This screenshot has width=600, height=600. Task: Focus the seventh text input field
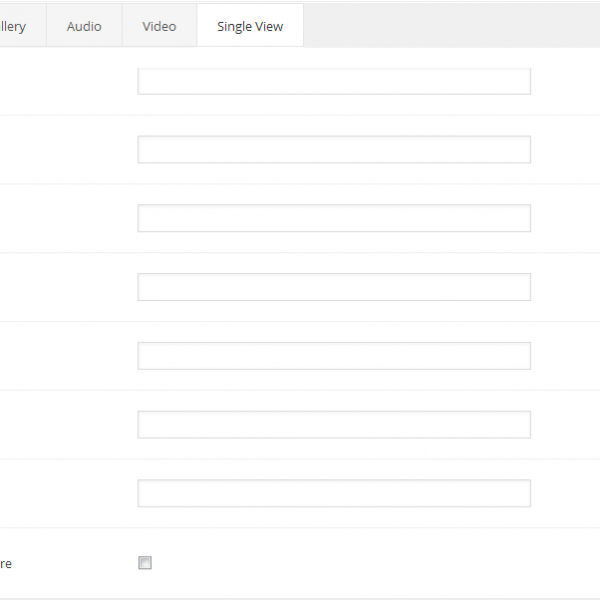click(x=334, y=493)
